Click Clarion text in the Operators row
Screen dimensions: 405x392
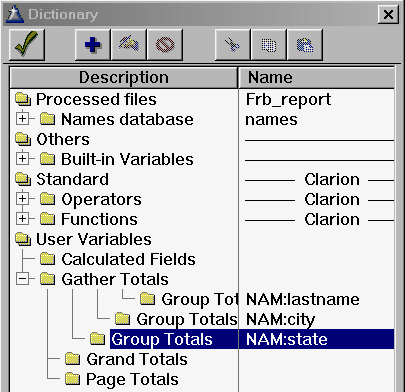(x=332, y=199)
